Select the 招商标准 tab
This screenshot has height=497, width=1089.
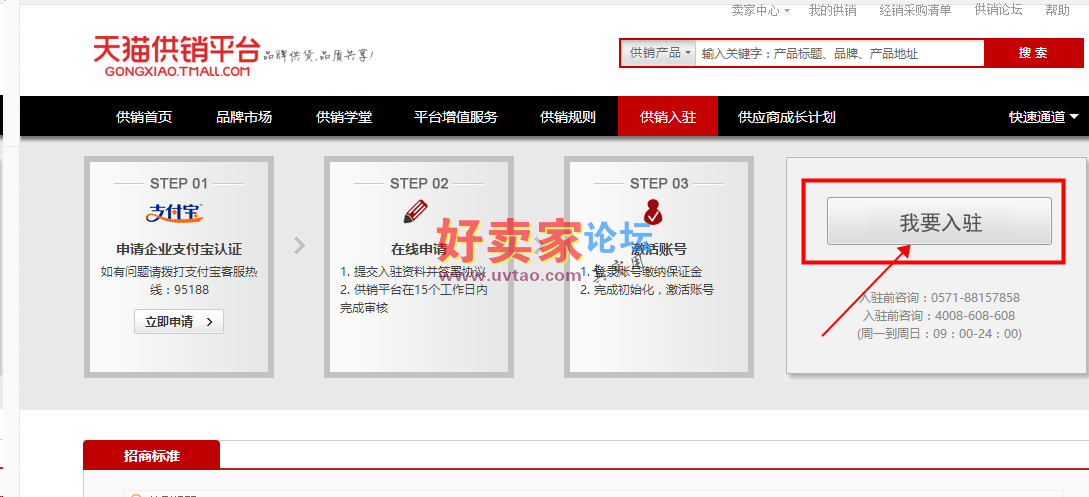coord(152,455)
